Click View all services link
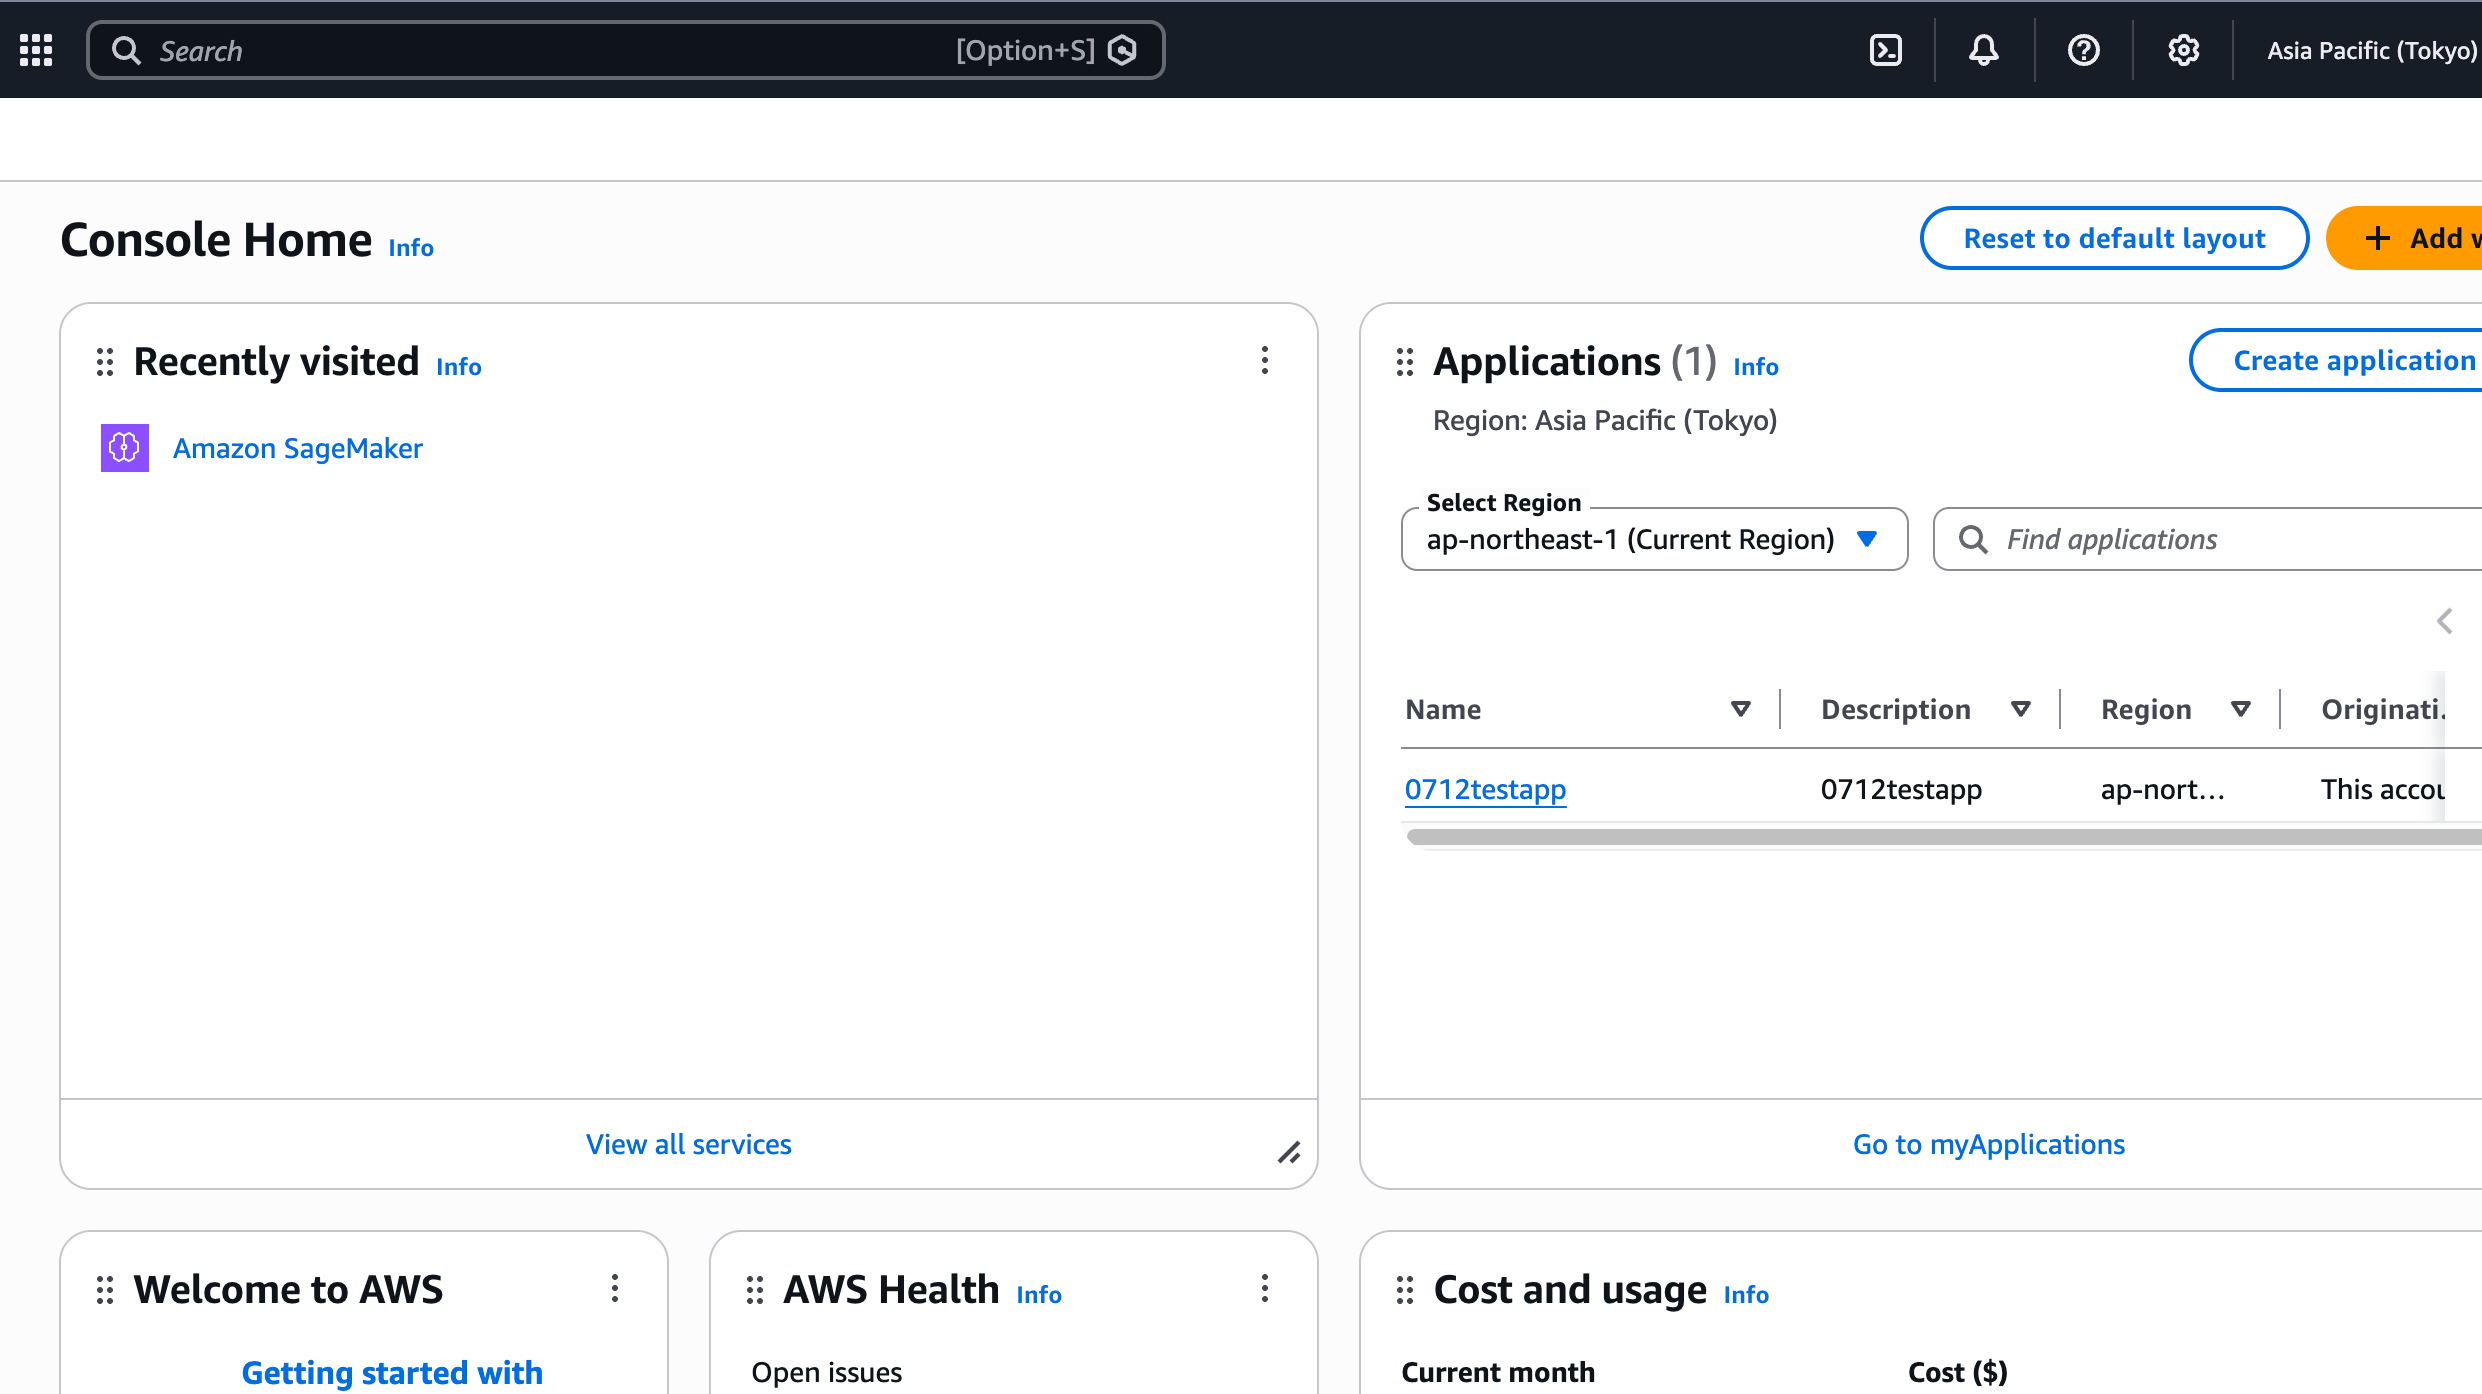This screenshot has width=2482, height=1394. click(x=689, y=1144)
